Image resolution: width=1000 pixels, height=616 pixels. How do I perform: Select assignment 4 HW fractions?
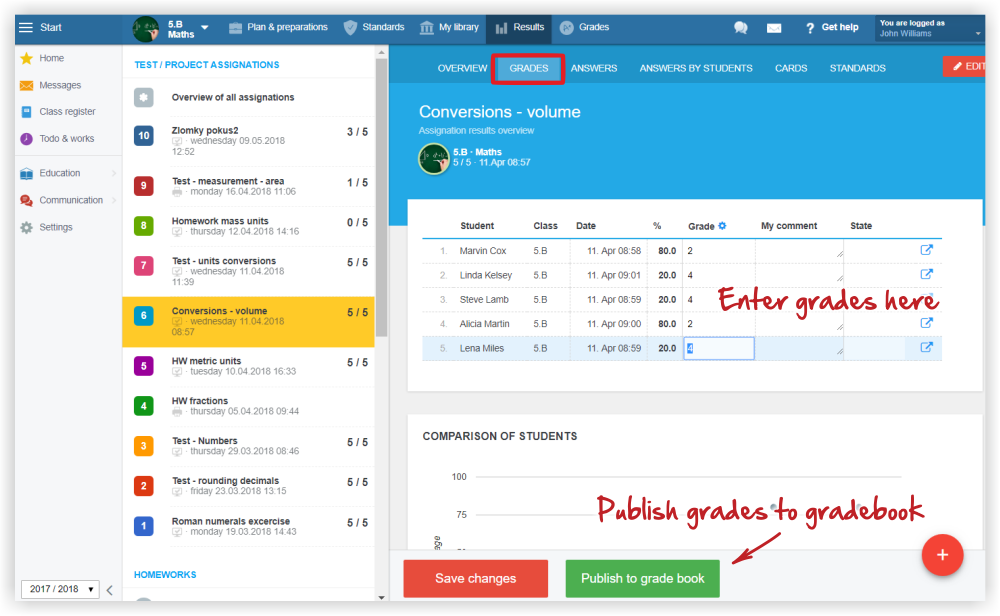[247, 406]
